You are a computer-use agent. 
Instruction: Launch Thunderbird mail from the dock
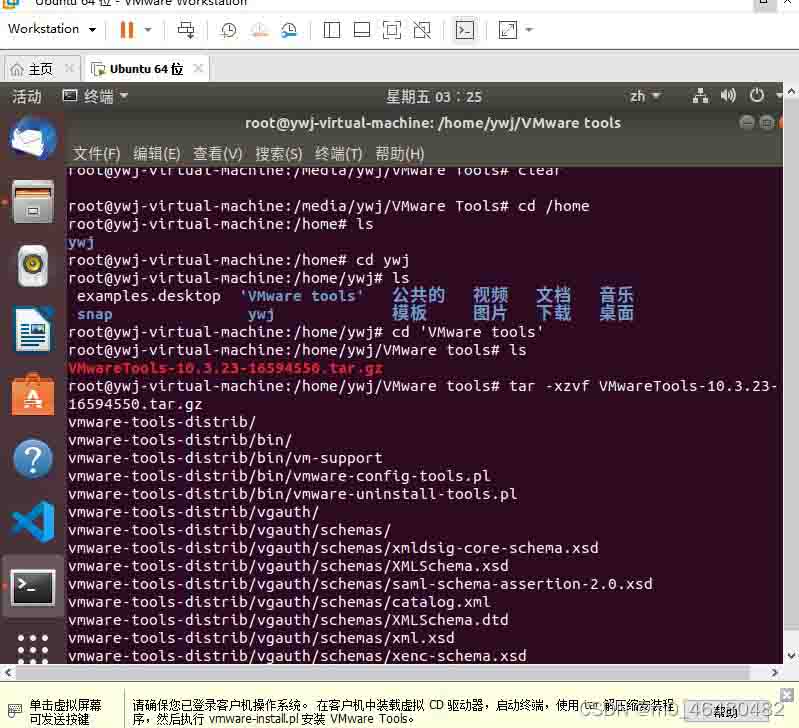[33, 139]
